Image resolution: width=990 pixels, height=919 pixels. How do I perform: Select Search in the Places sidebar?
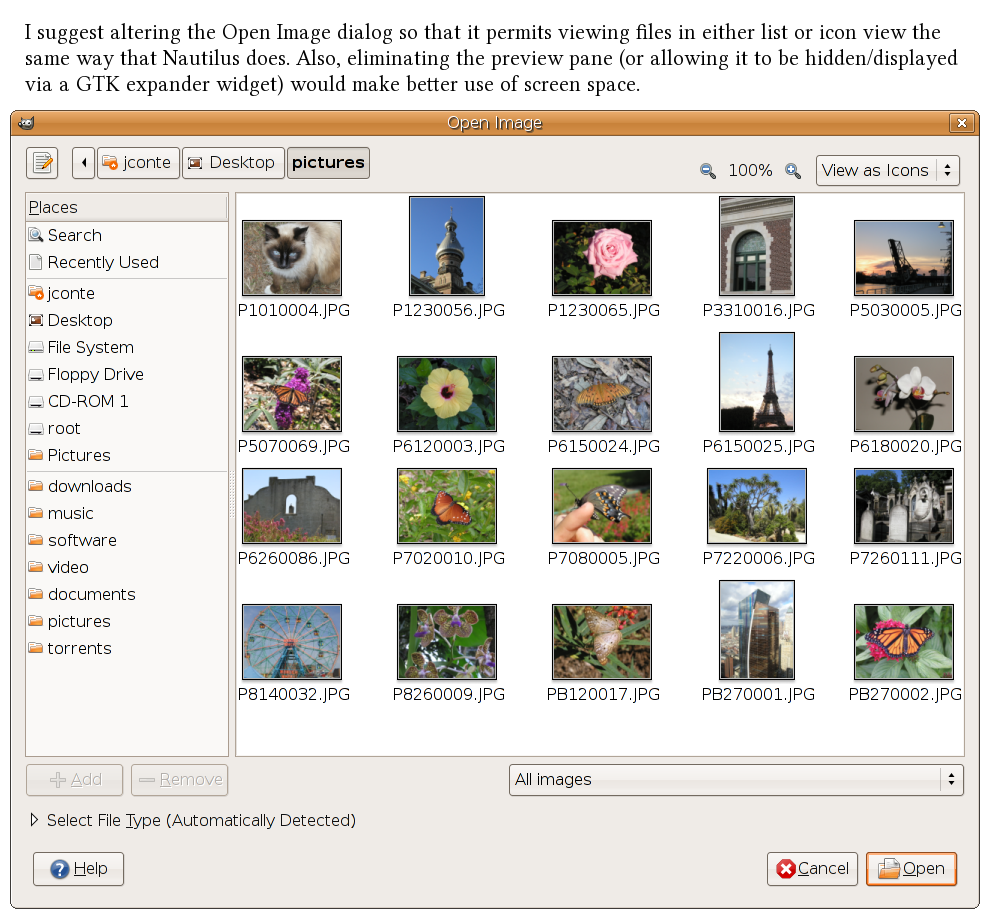[74, 235]
